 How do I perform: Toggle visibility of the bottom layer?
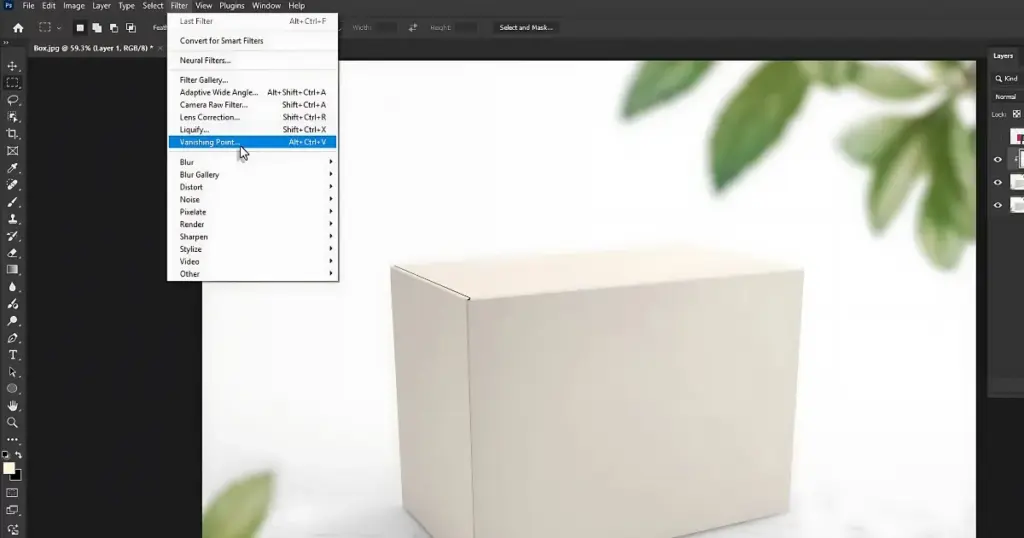pyautogui.click(x=997, y=206)
